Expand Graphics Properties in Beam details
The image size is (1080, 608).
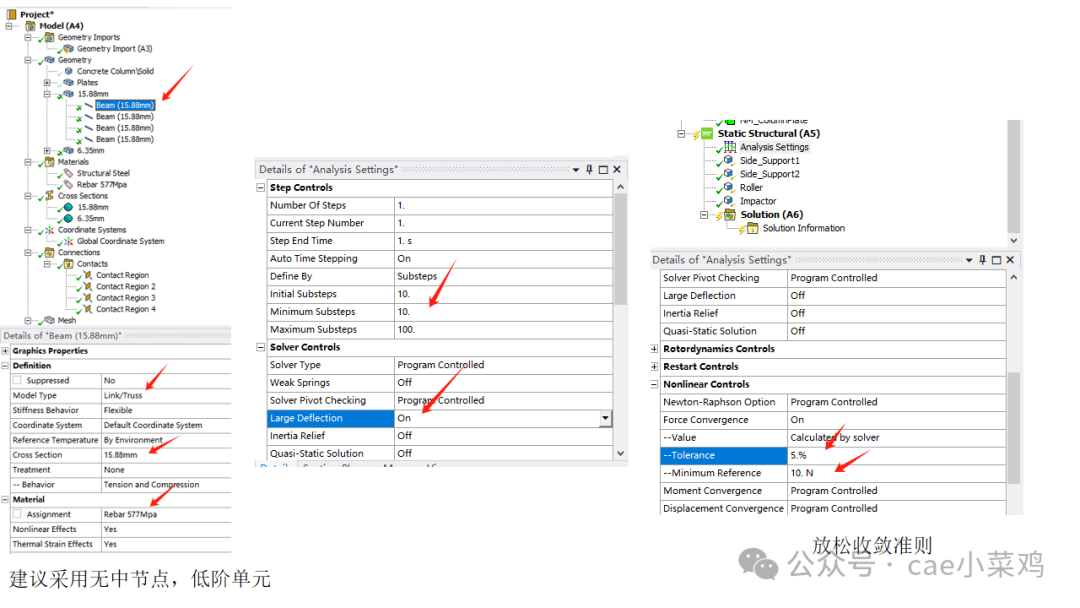[6, 350]
